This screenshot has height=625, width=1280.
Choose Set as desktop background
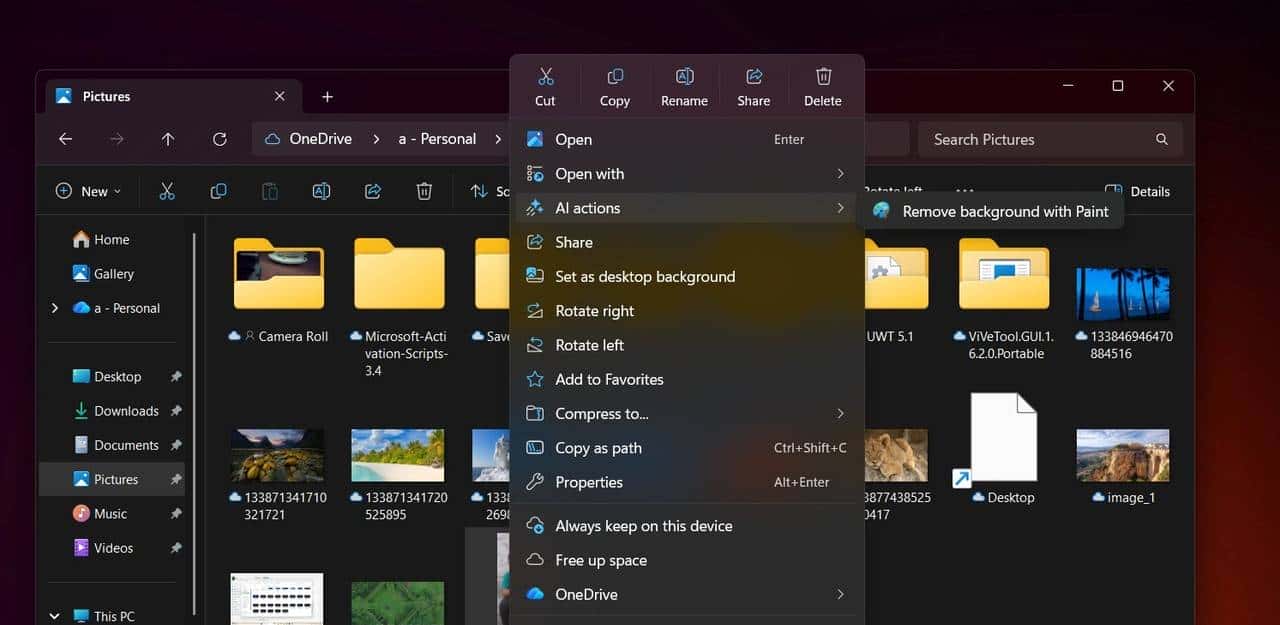pyautogui.click(x=645, y=277)
